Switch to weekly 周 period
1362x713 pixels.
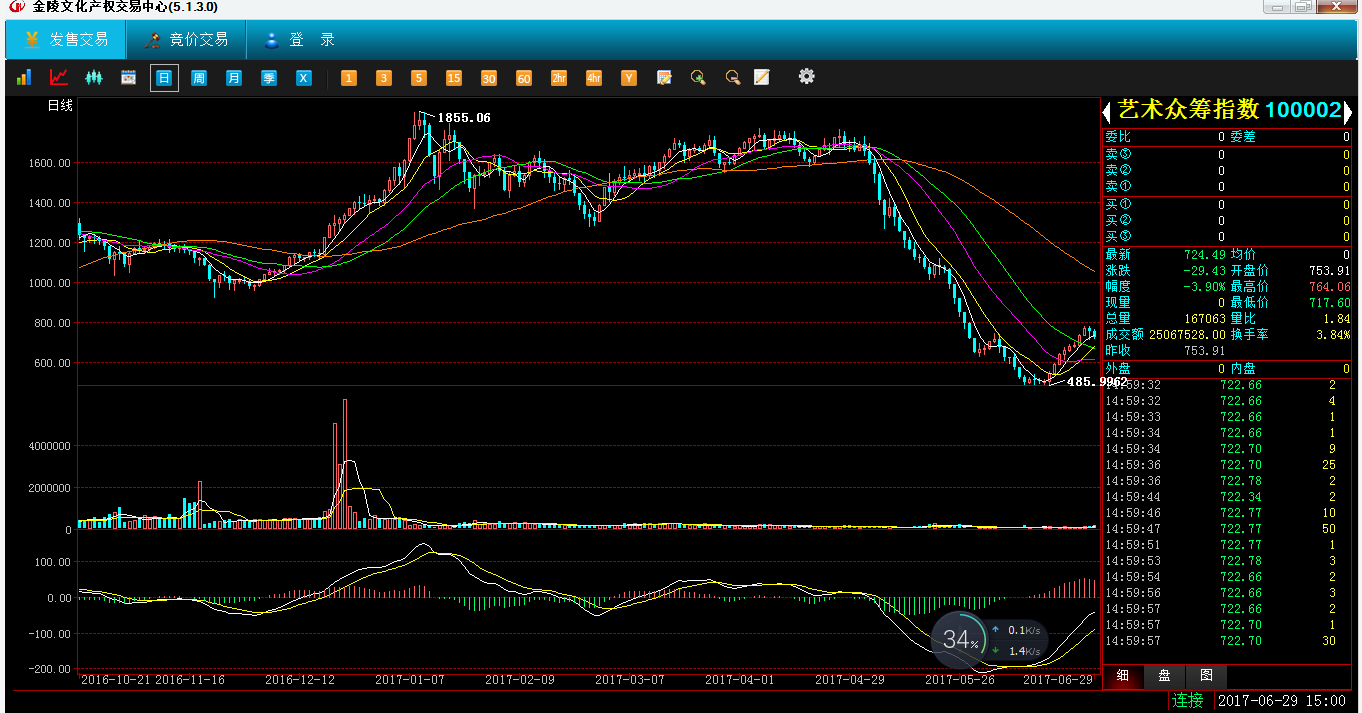(x=199, y=77)
